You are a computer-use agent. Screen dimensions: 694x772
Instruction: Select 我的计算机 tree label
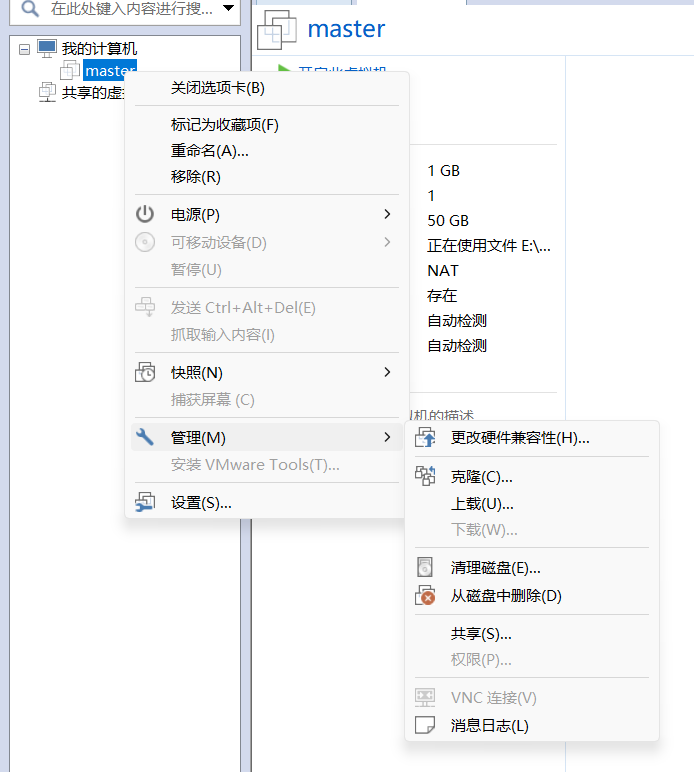99,48
